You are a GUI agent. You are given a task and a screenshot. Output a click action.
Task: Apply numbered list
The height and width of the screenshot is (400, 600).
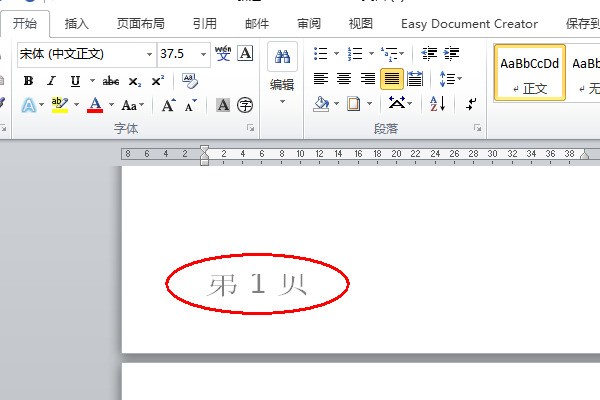355,53
